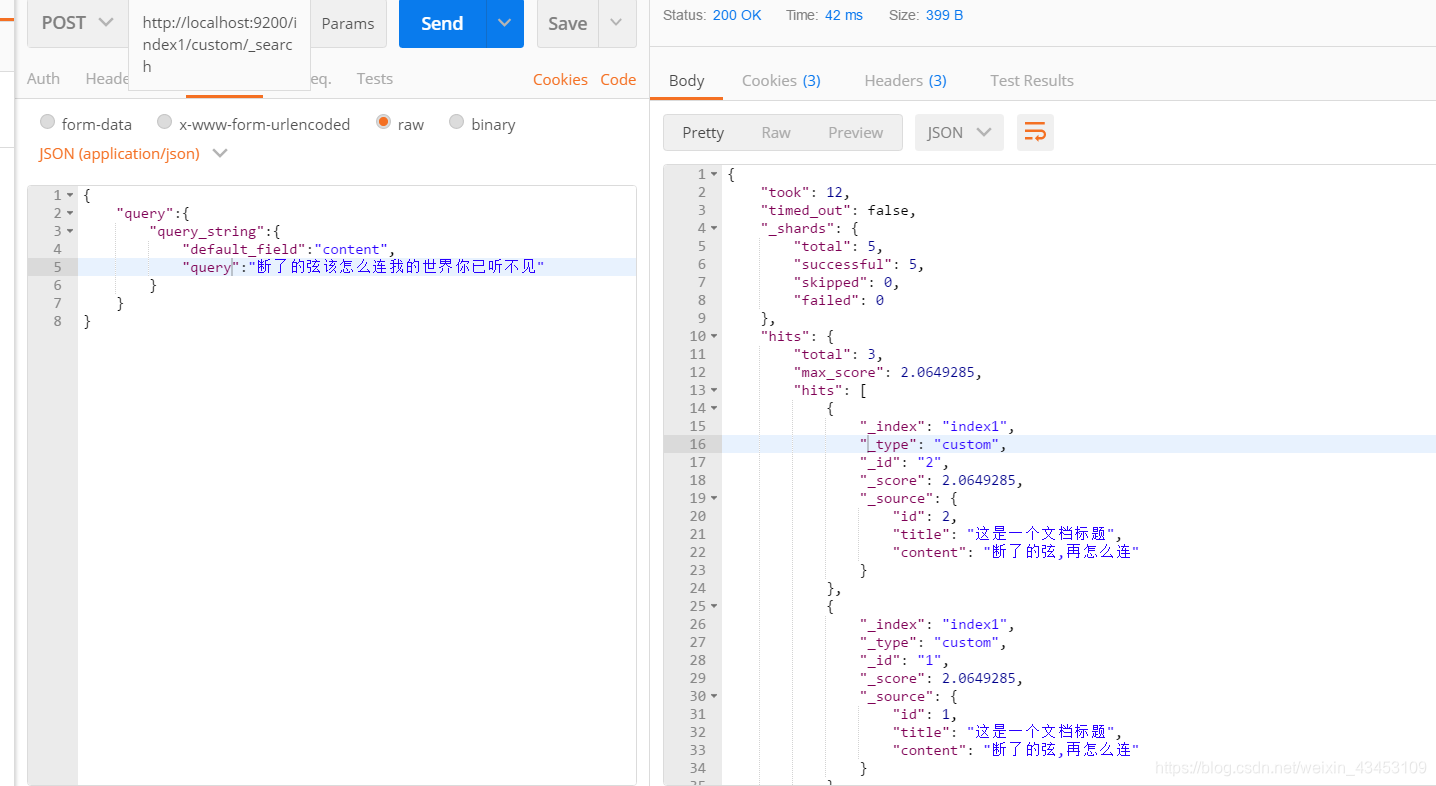The width and height of the screenshot is (1436, 786).
Task: Select the form-data radio button
Action: 47,122
